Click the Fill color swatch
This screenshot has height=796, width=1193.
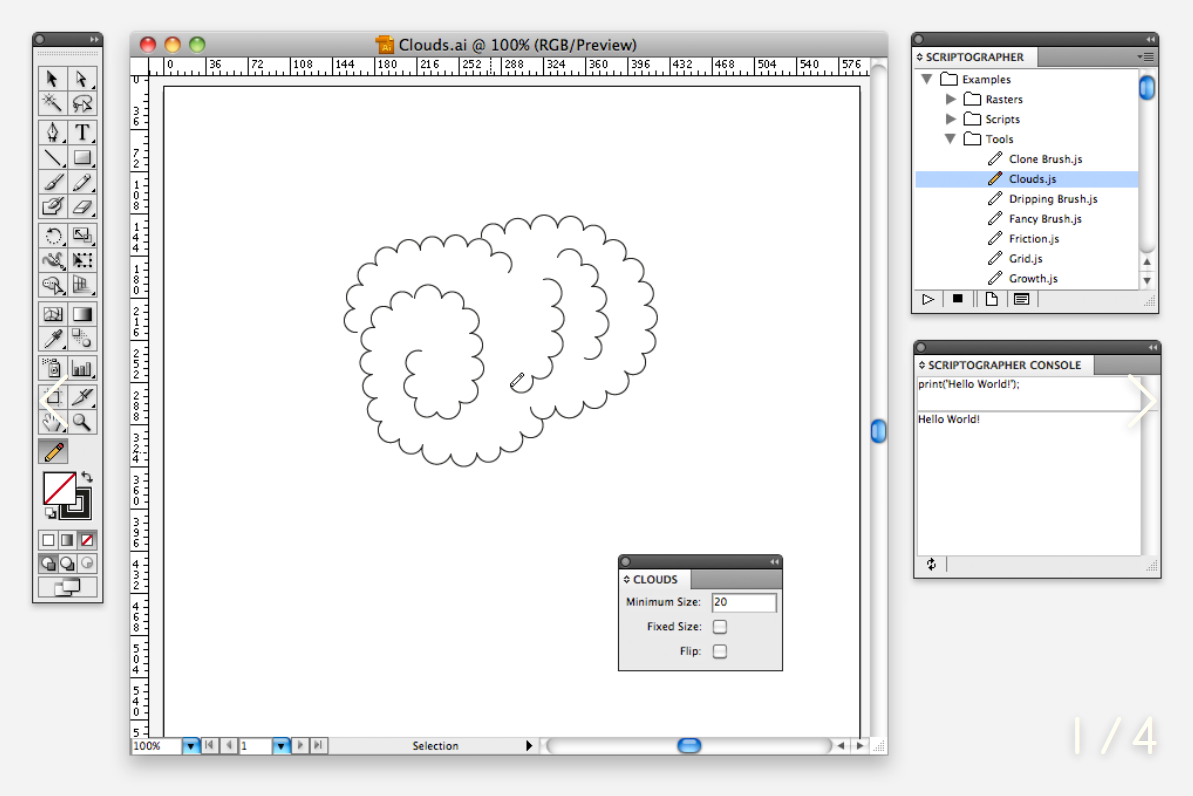[59, 488]
